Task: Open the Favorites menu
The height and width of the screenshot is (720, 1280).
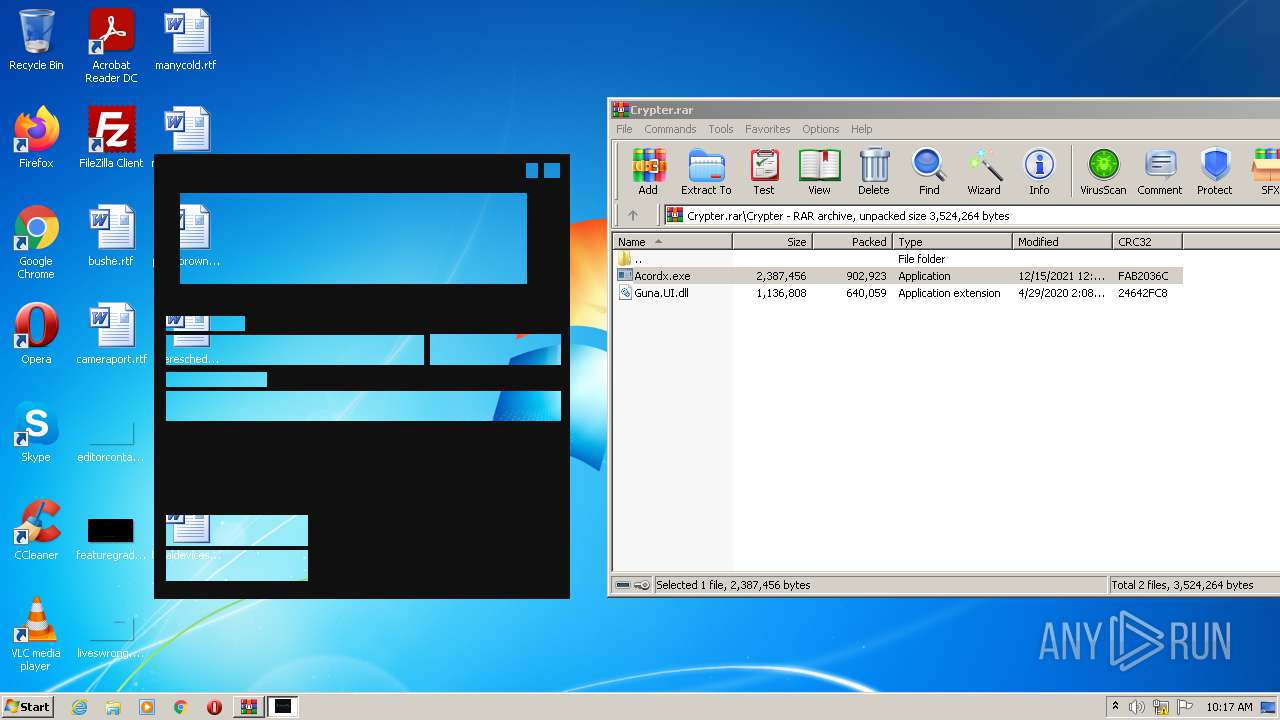Action: [768, 129]
